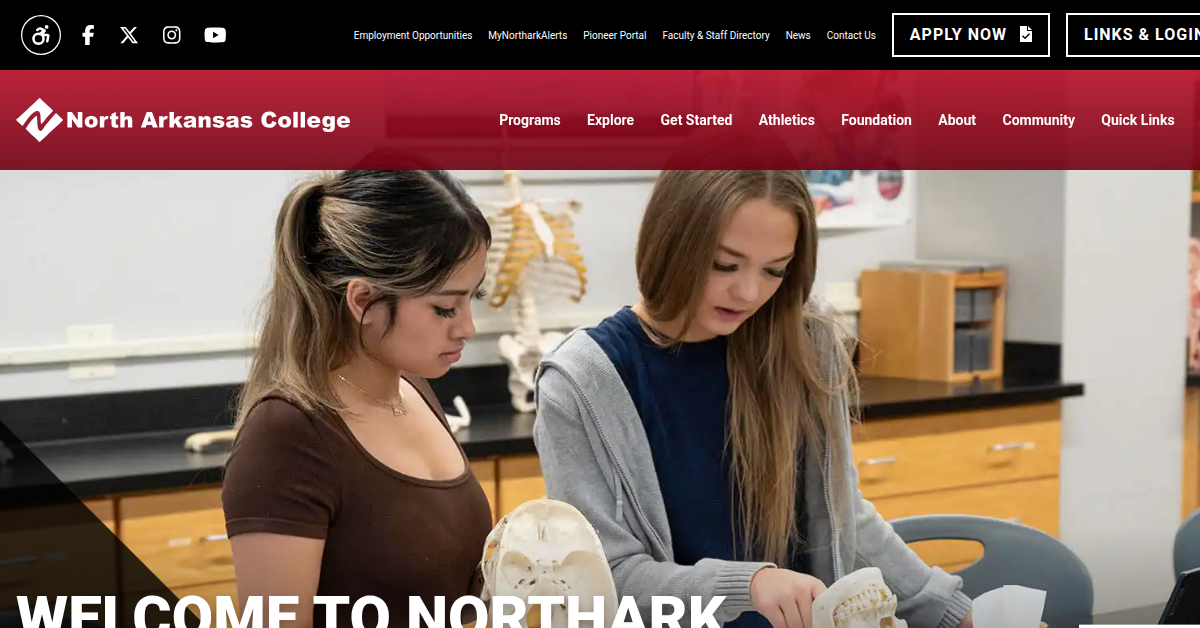Open the YouTube channel icon
Viewport: 1200px width, 628px height.
[215, 35]
